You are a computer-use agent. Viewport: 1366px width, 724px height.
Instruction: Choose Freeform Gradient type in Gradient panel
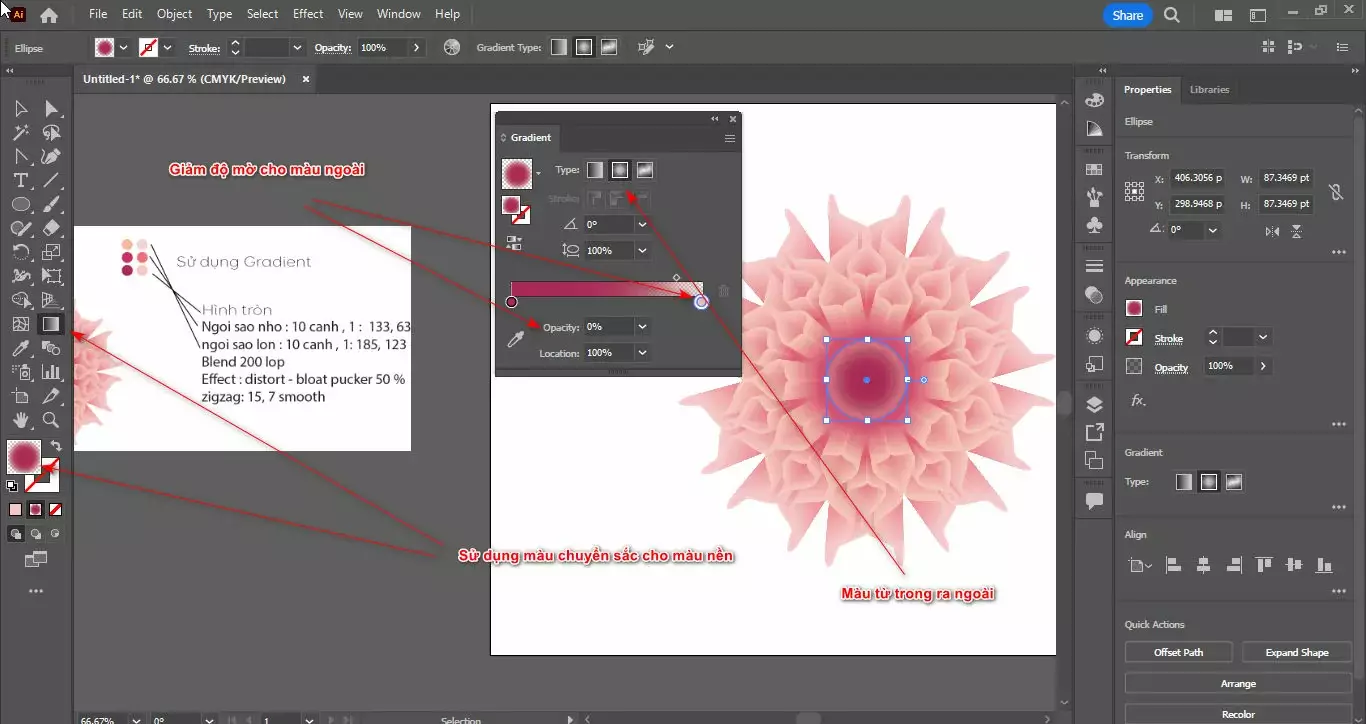click(645, 170)
